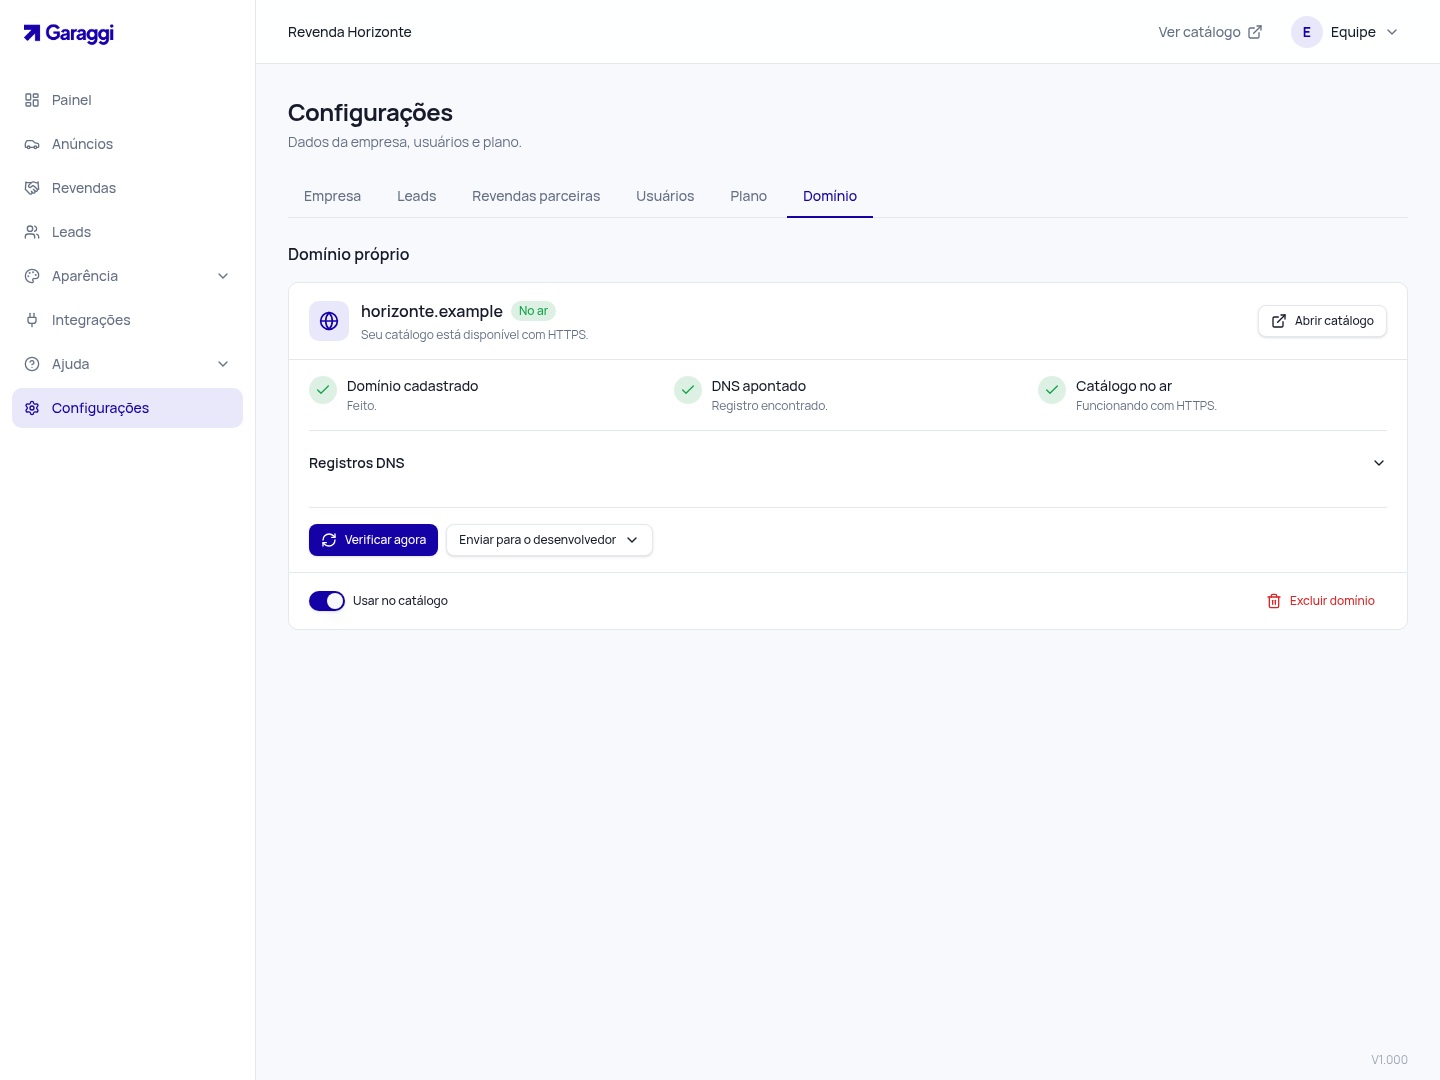Image resolution: width=1440 pixels, height=1080 pixels.
Task: Expand the Aparência submenu chevron
Action: click(x=223, y=276)
